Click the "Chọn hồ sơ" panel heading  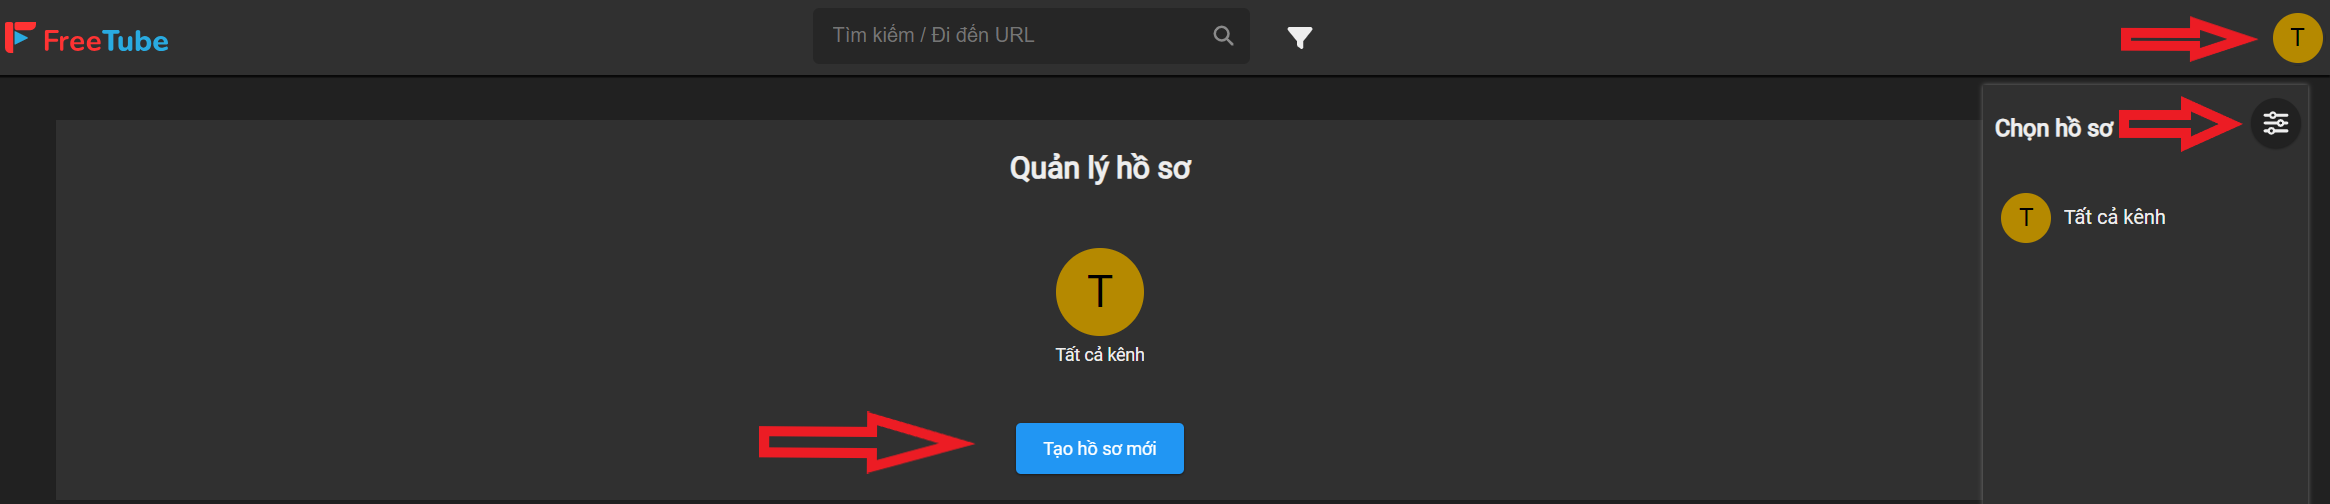coord(2053,128)
